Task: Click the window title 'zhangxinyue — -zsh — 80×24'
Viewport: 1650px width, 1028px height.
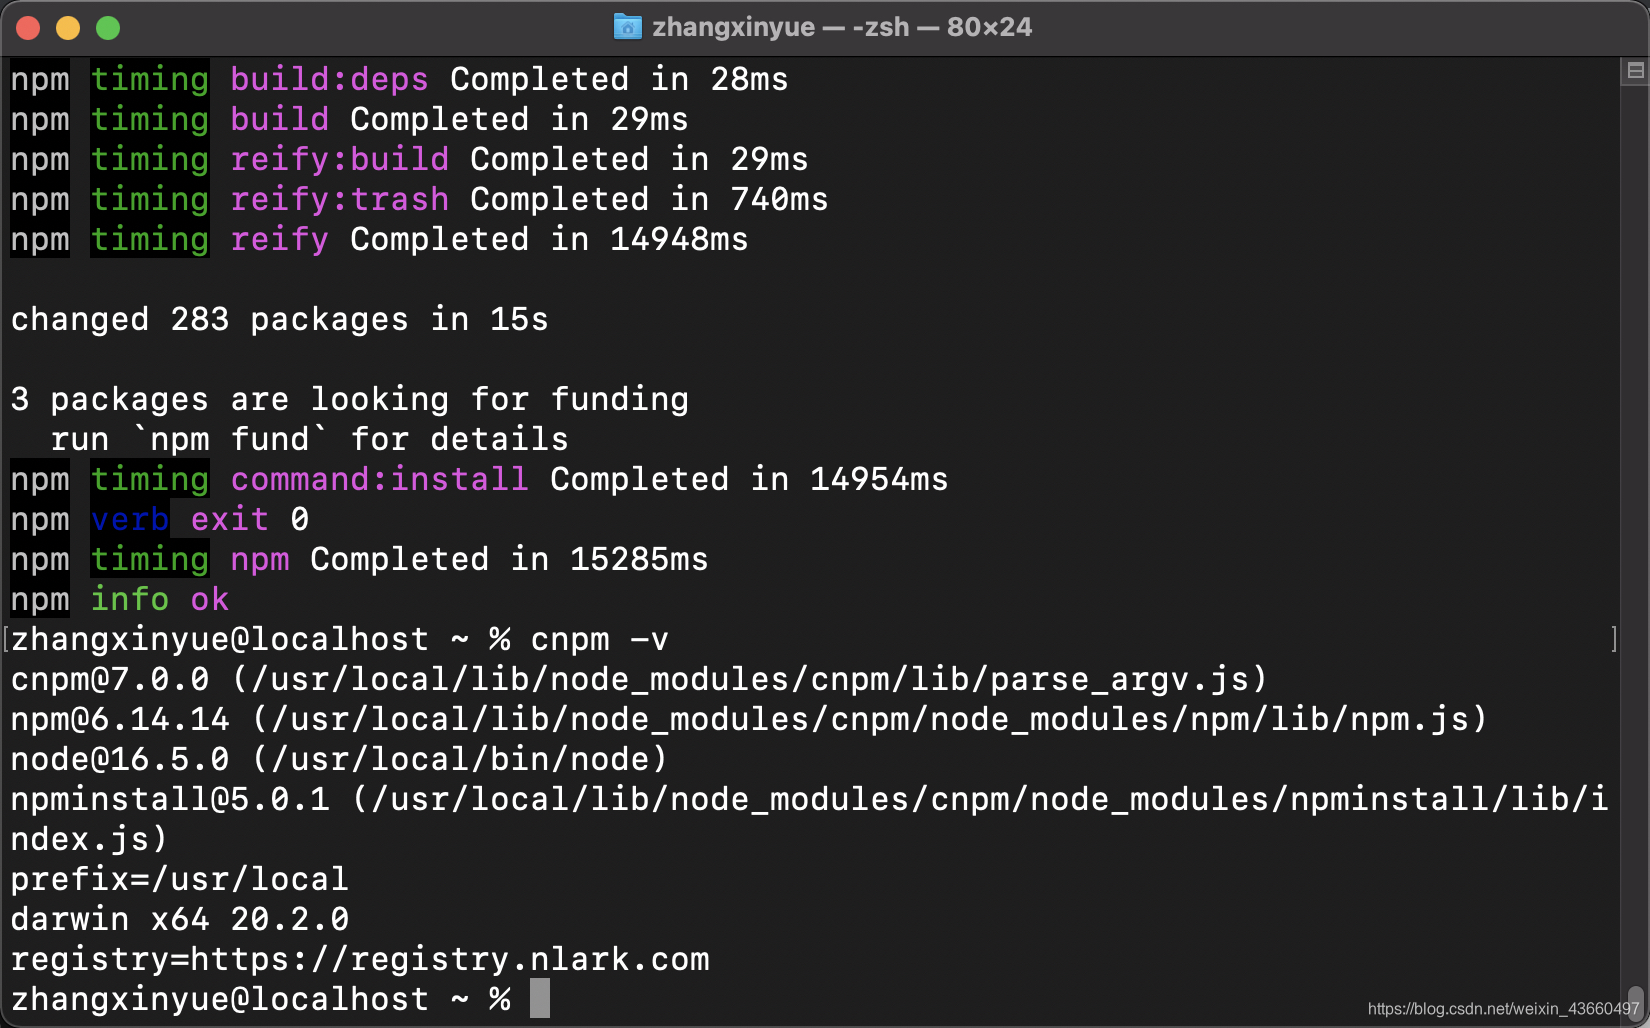Action: [842, 27]
